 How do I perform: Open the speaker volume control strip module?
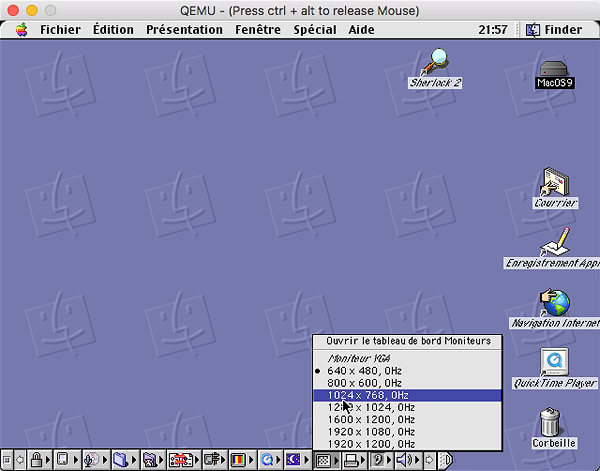[408, 459]
